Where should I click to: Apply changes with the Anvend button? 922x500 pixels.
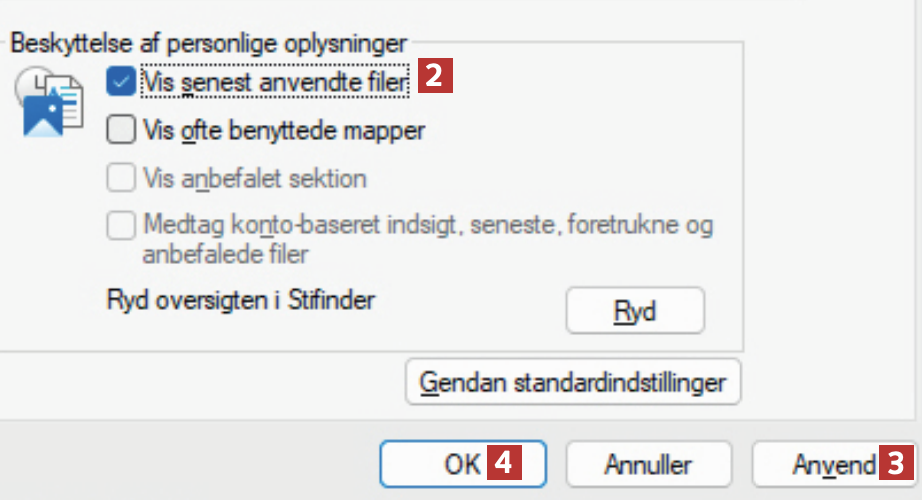820,464
